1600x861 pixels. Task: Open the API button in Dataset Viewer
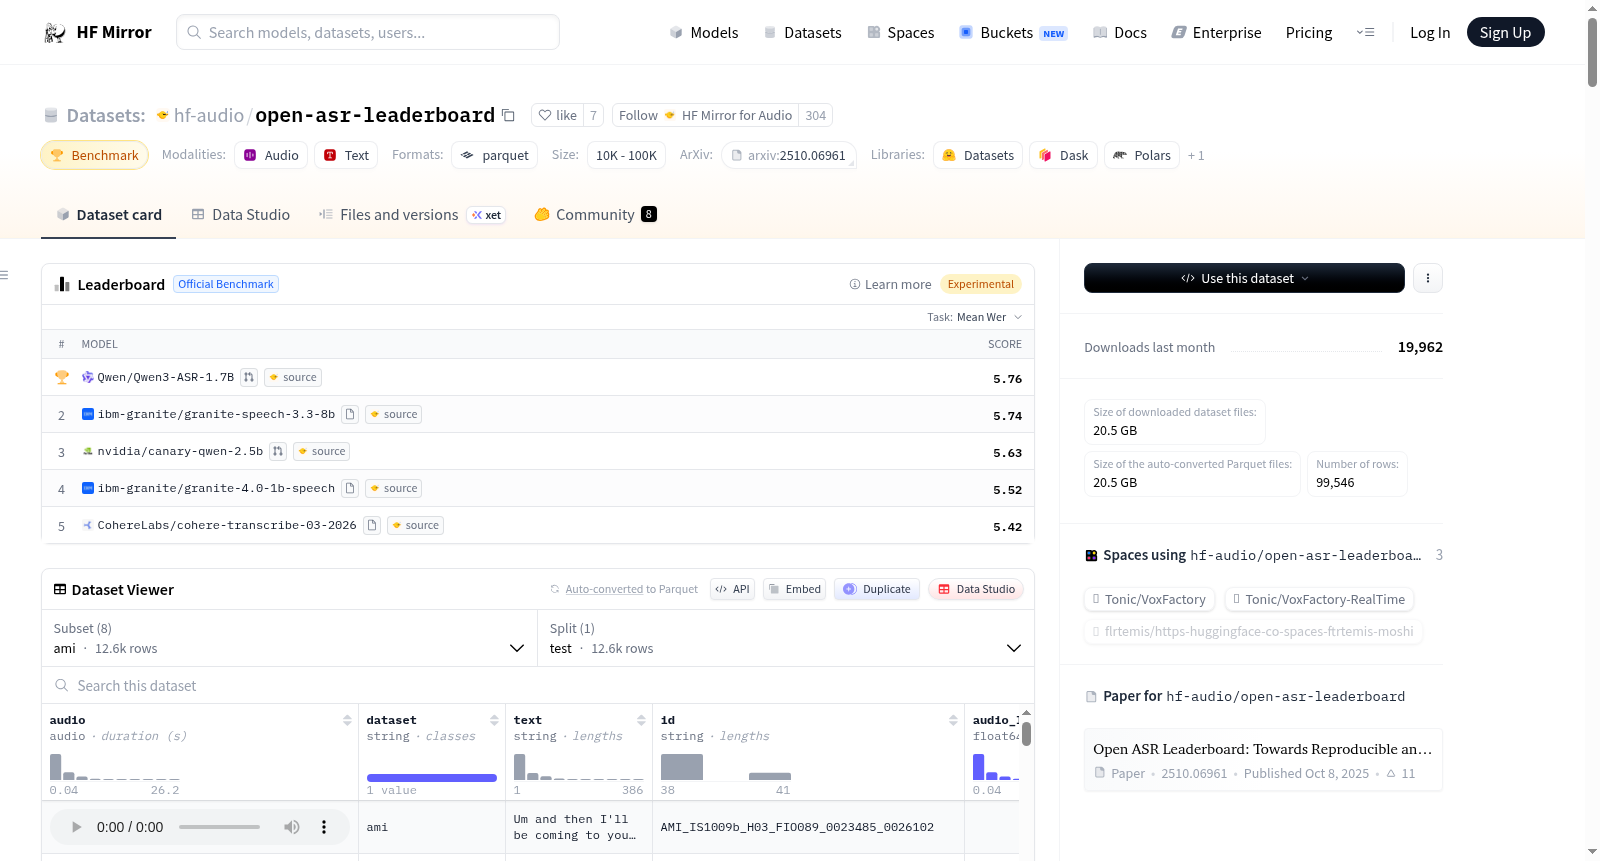[x=732, y=589]
